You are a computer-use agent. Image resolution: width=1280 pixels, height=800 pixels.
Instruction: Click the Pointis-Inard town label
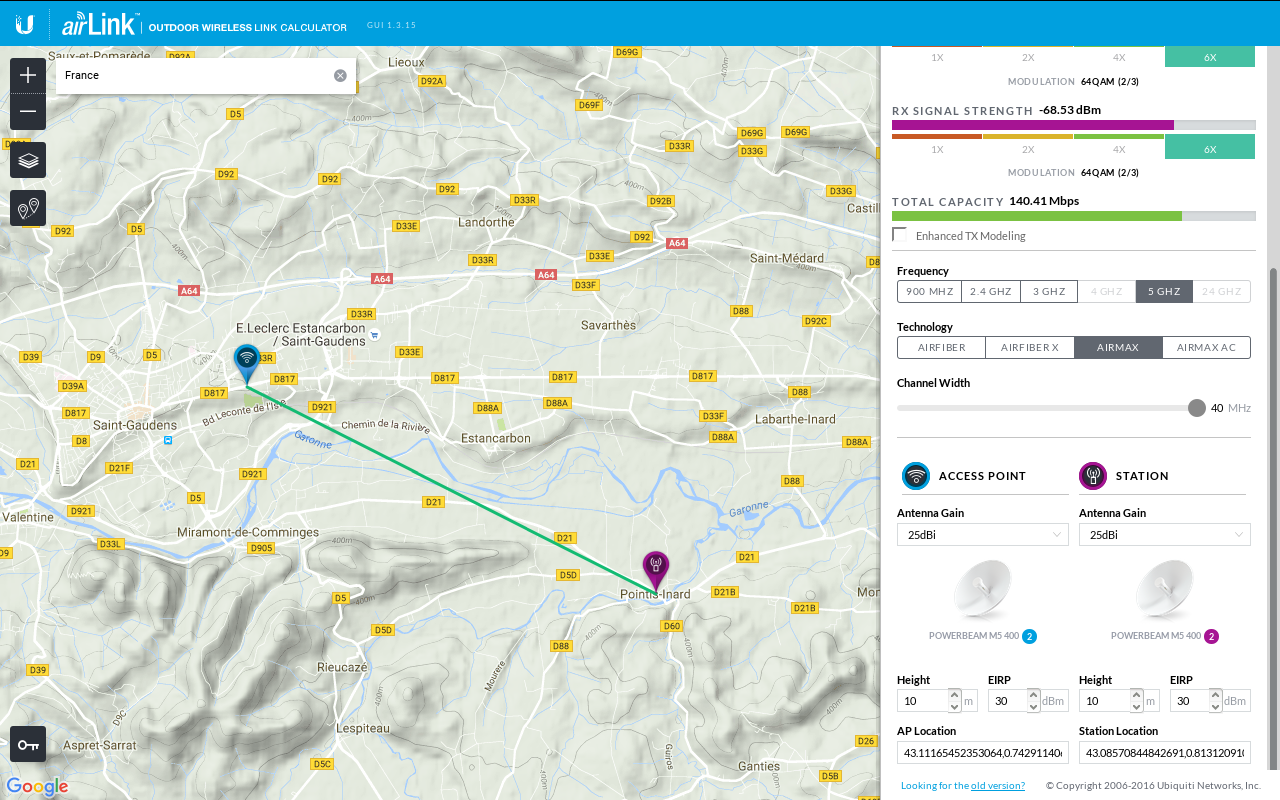point(655,594)
